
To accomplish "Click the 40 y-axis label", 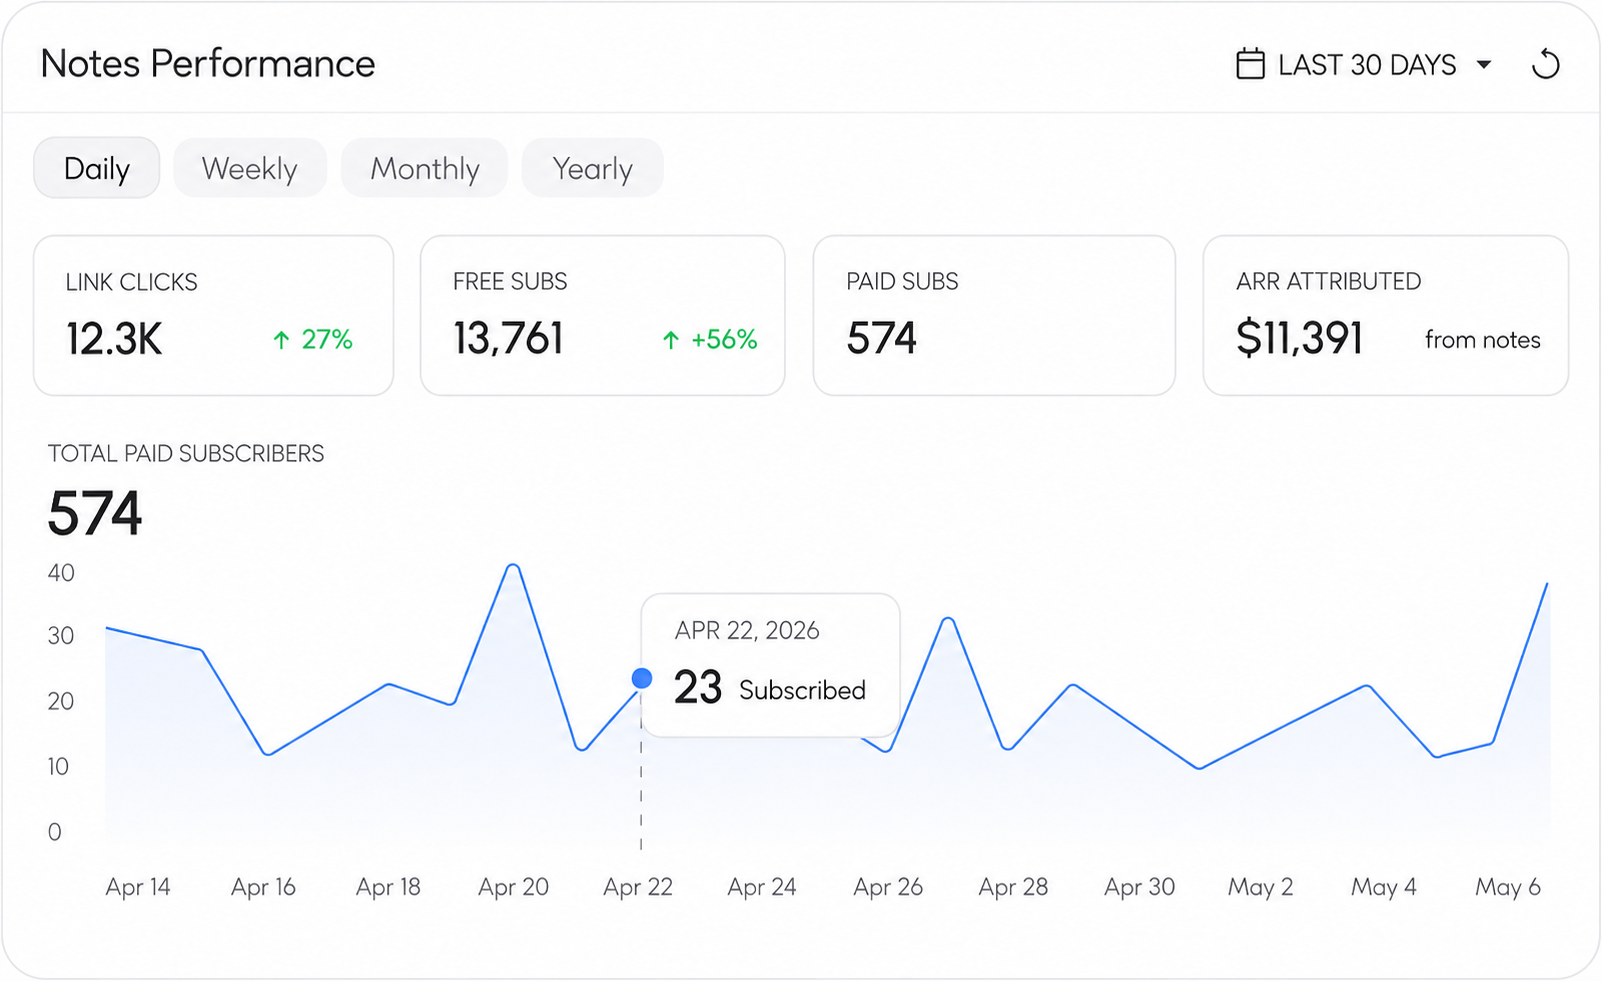I will tap(61, 573).
